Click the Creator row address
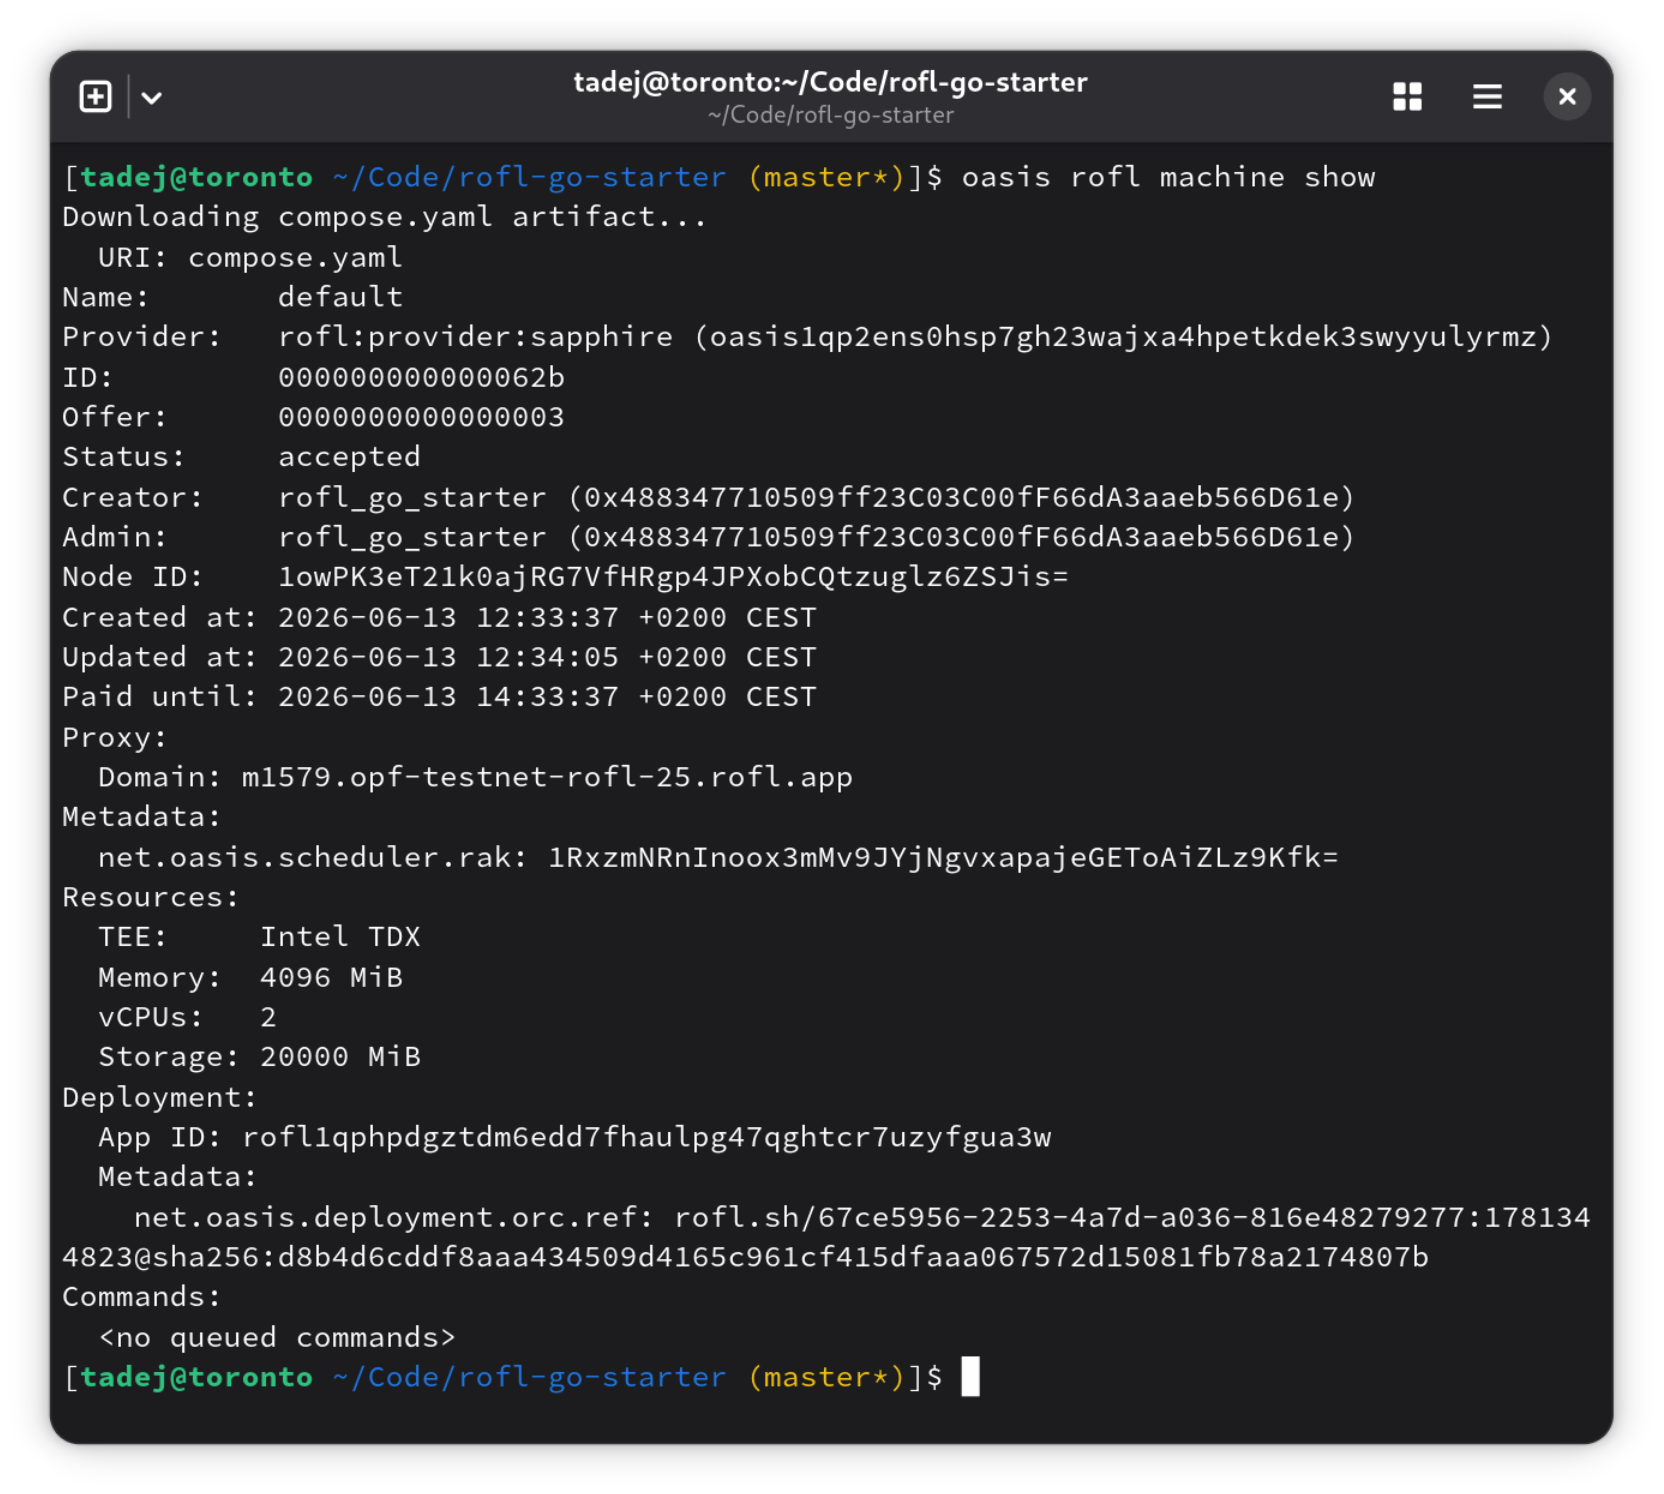Image resolution: width=1664 pixels, height=1494 pixels. (x=961, y=497)
